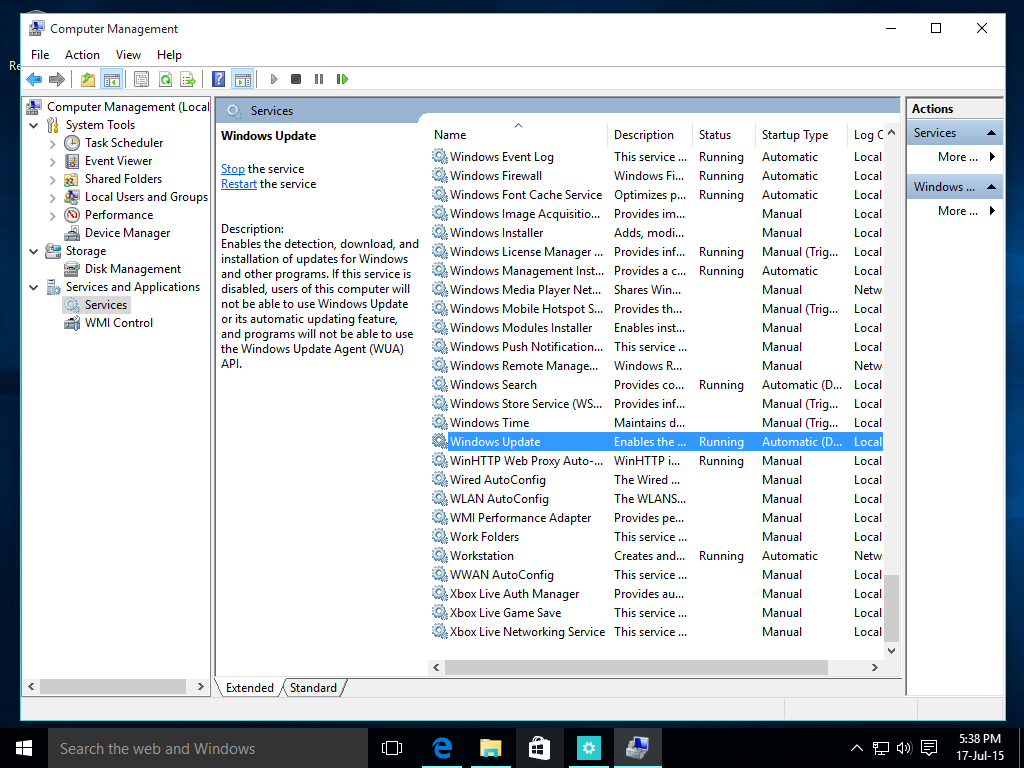Viewport: 1024px width, 768px height.
Task: Click the Properties toolbar icon
Action: (x=141, y=80)
